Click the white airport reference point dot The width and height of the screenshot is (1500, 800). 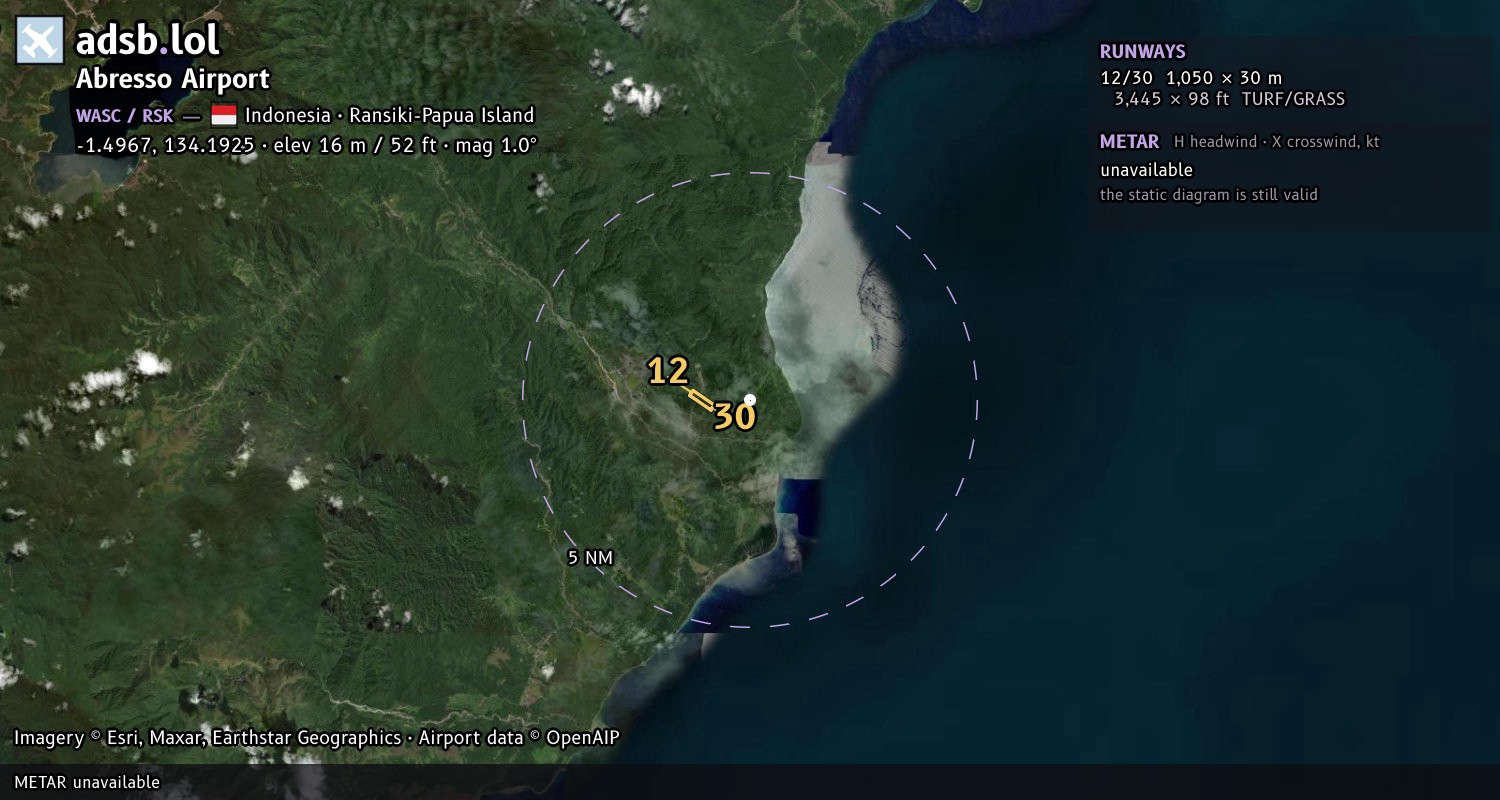point(750,400)
